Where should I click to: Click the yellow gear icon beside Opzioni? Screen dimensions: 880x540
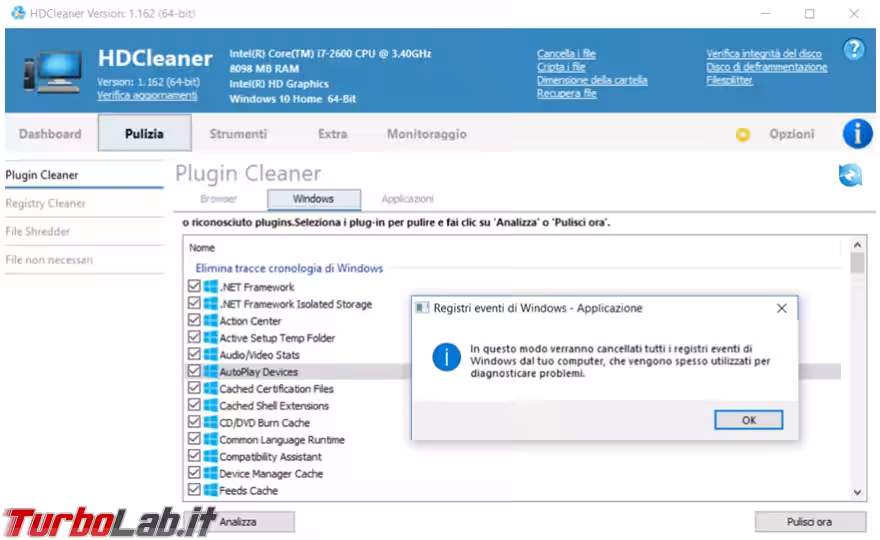[x=742, y=134]
